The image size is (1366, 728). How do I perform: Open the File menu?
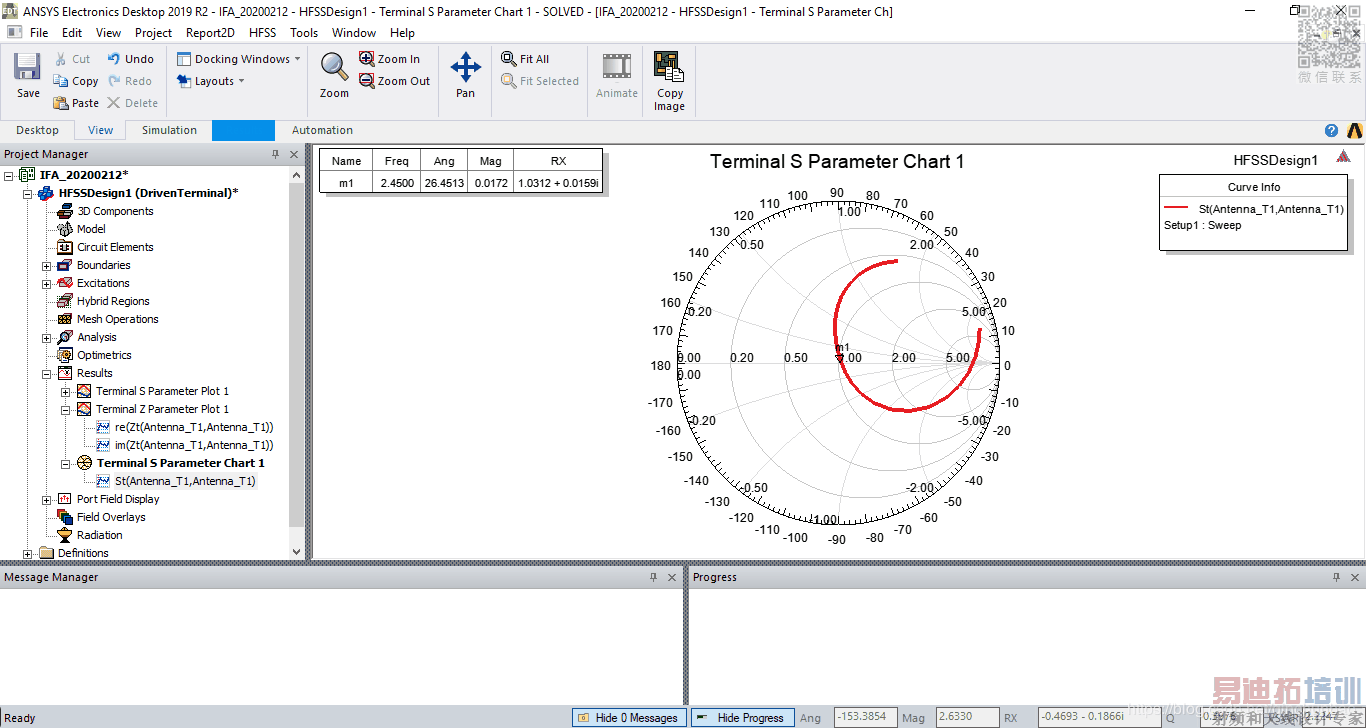click(39, 33)
